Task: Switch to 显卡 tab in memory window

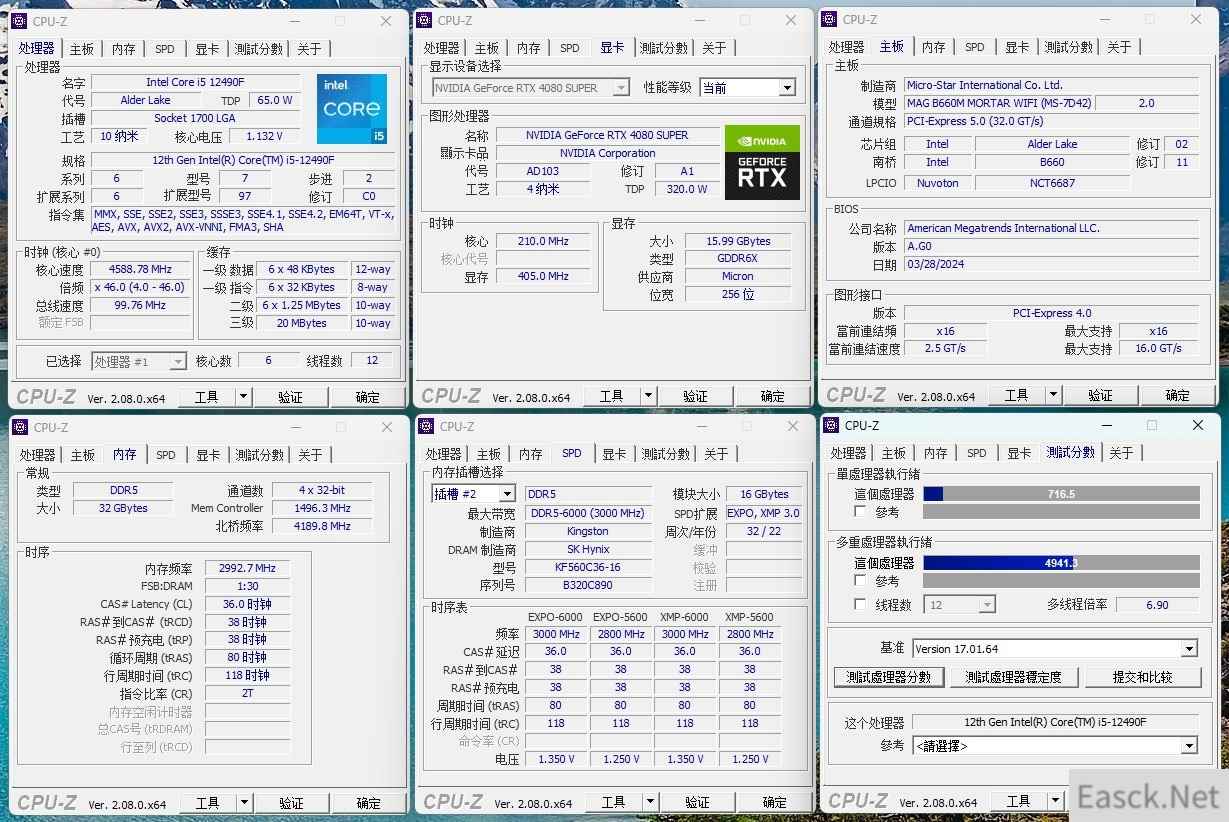Action: tap(208, 455)
